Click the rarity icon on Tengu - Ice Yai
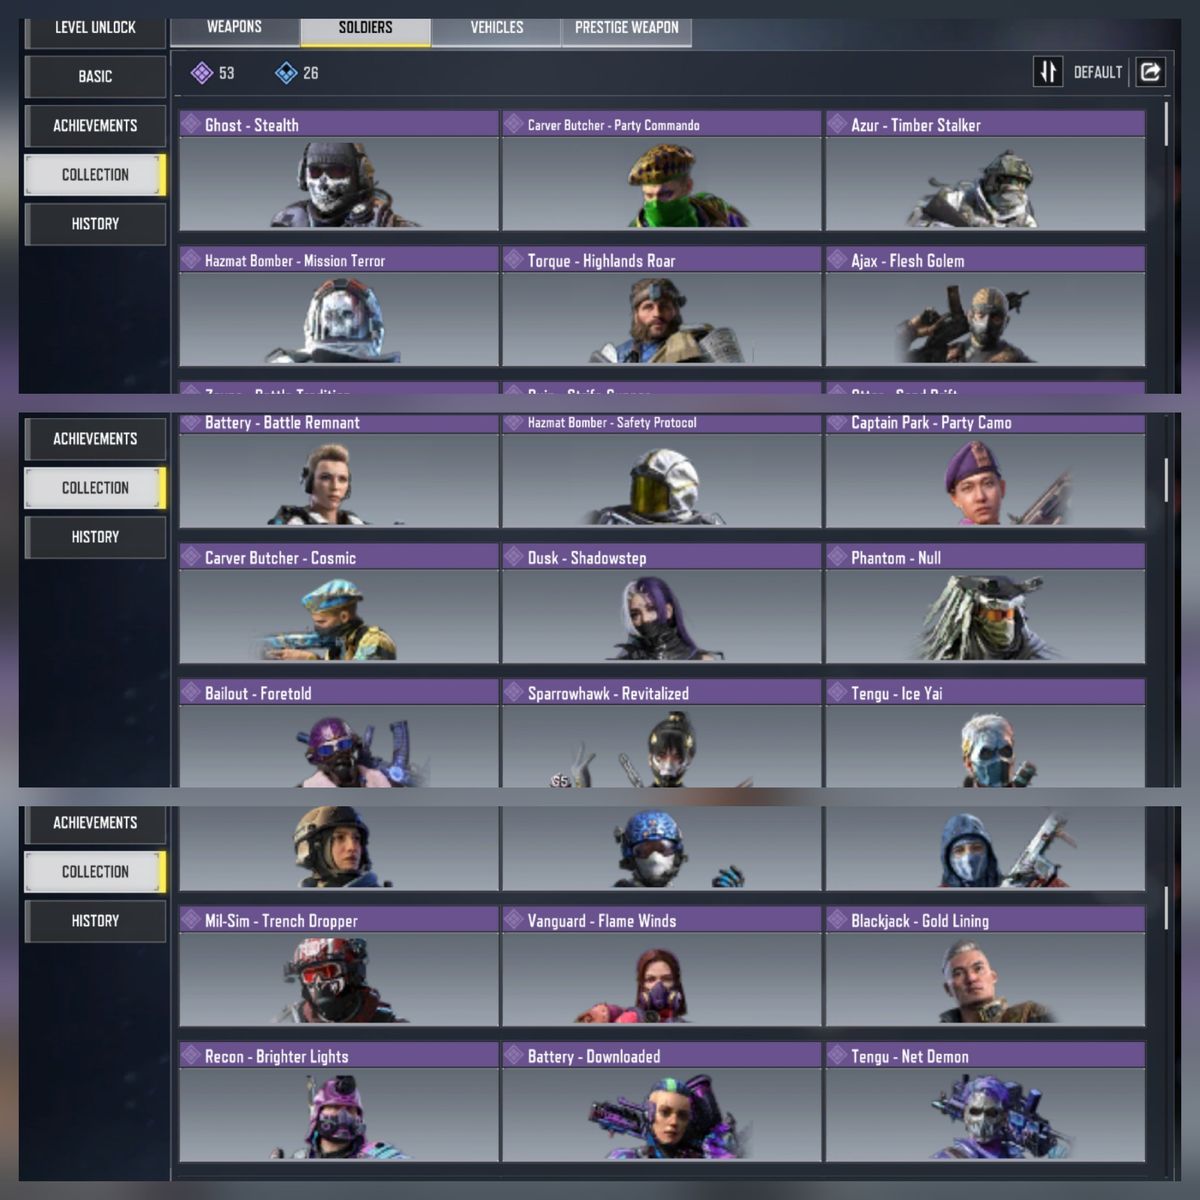 837,693
